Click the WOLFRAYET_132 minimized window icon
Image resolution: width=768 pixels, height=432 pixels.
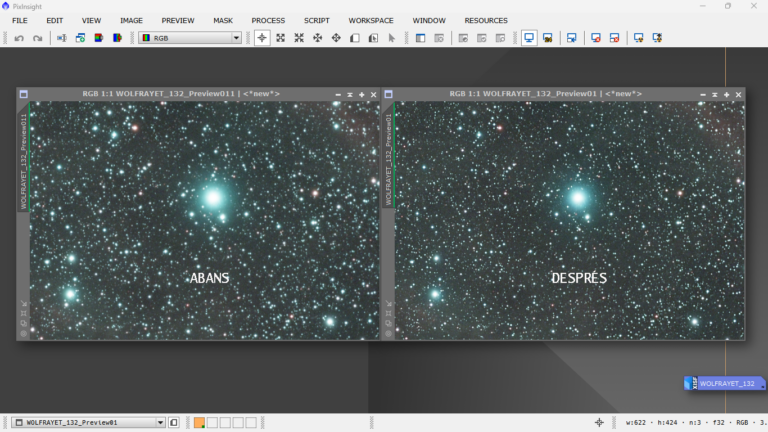coord(724,383)
